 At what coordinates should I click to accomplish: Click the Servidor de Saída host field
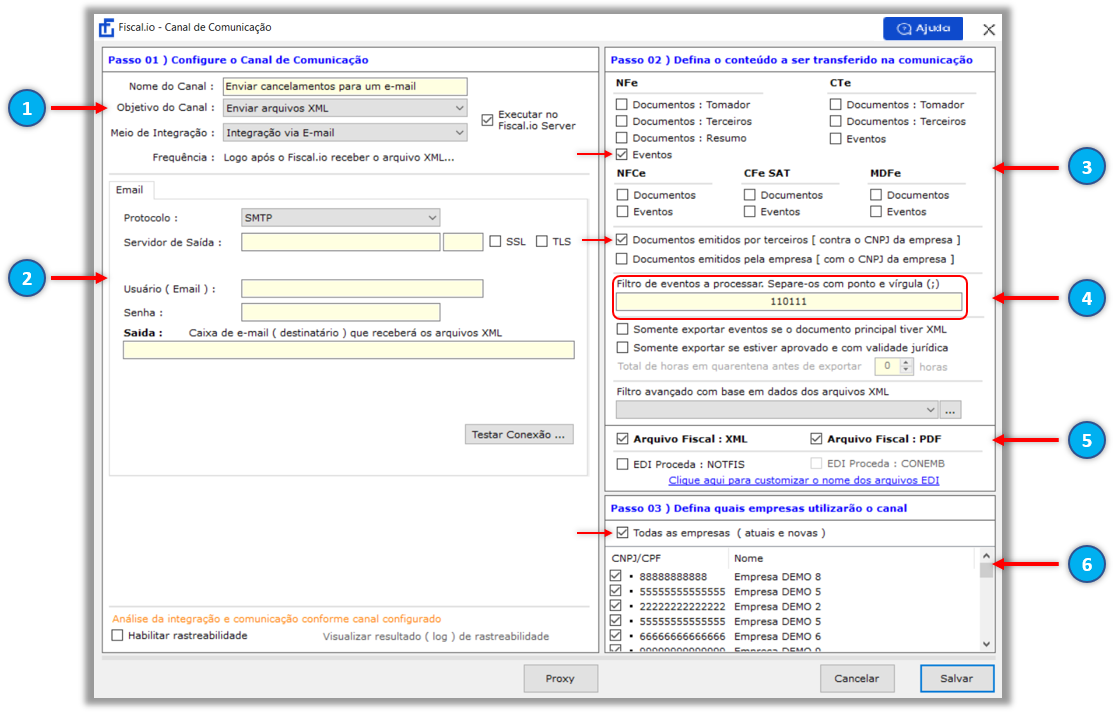point(341,242)
